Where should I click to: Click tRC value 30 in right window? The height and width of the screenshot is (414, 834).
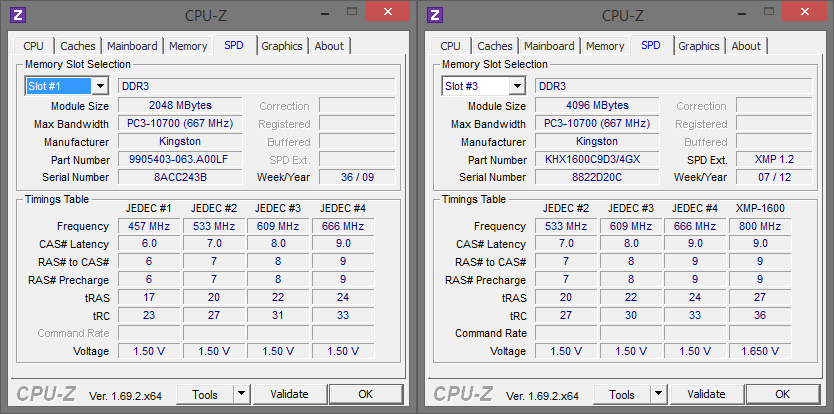631,315
